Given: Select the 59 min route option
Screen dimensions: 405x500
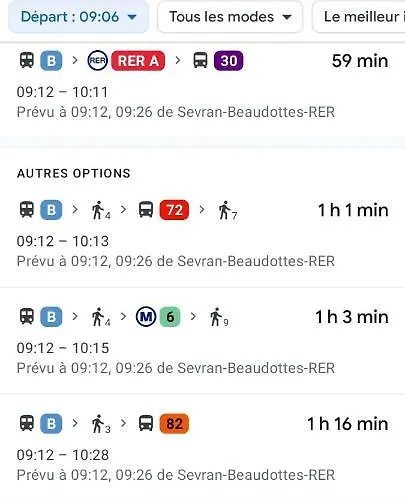Looking at the screenshot, I should click(x=202, y=85).
